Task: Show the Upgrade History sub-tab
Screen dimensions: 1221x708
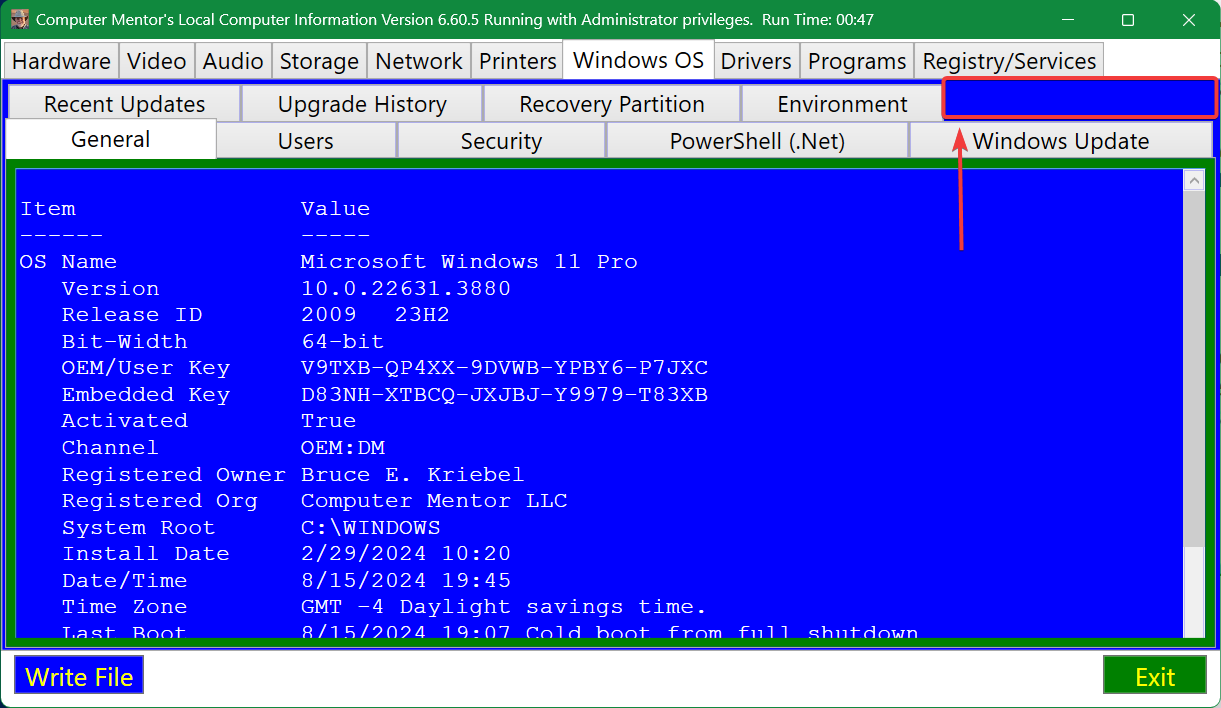Action: pos(362,104)
